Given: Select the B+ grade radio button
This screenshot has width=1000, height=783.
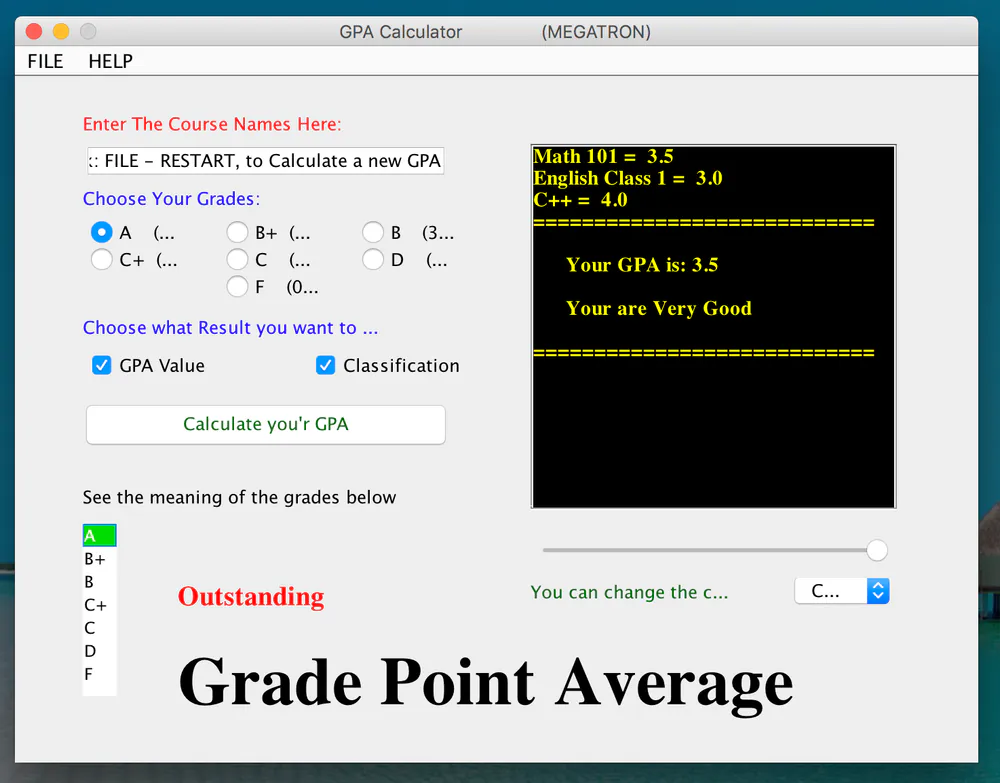Looking at the screenshot, I should point(237,232).
